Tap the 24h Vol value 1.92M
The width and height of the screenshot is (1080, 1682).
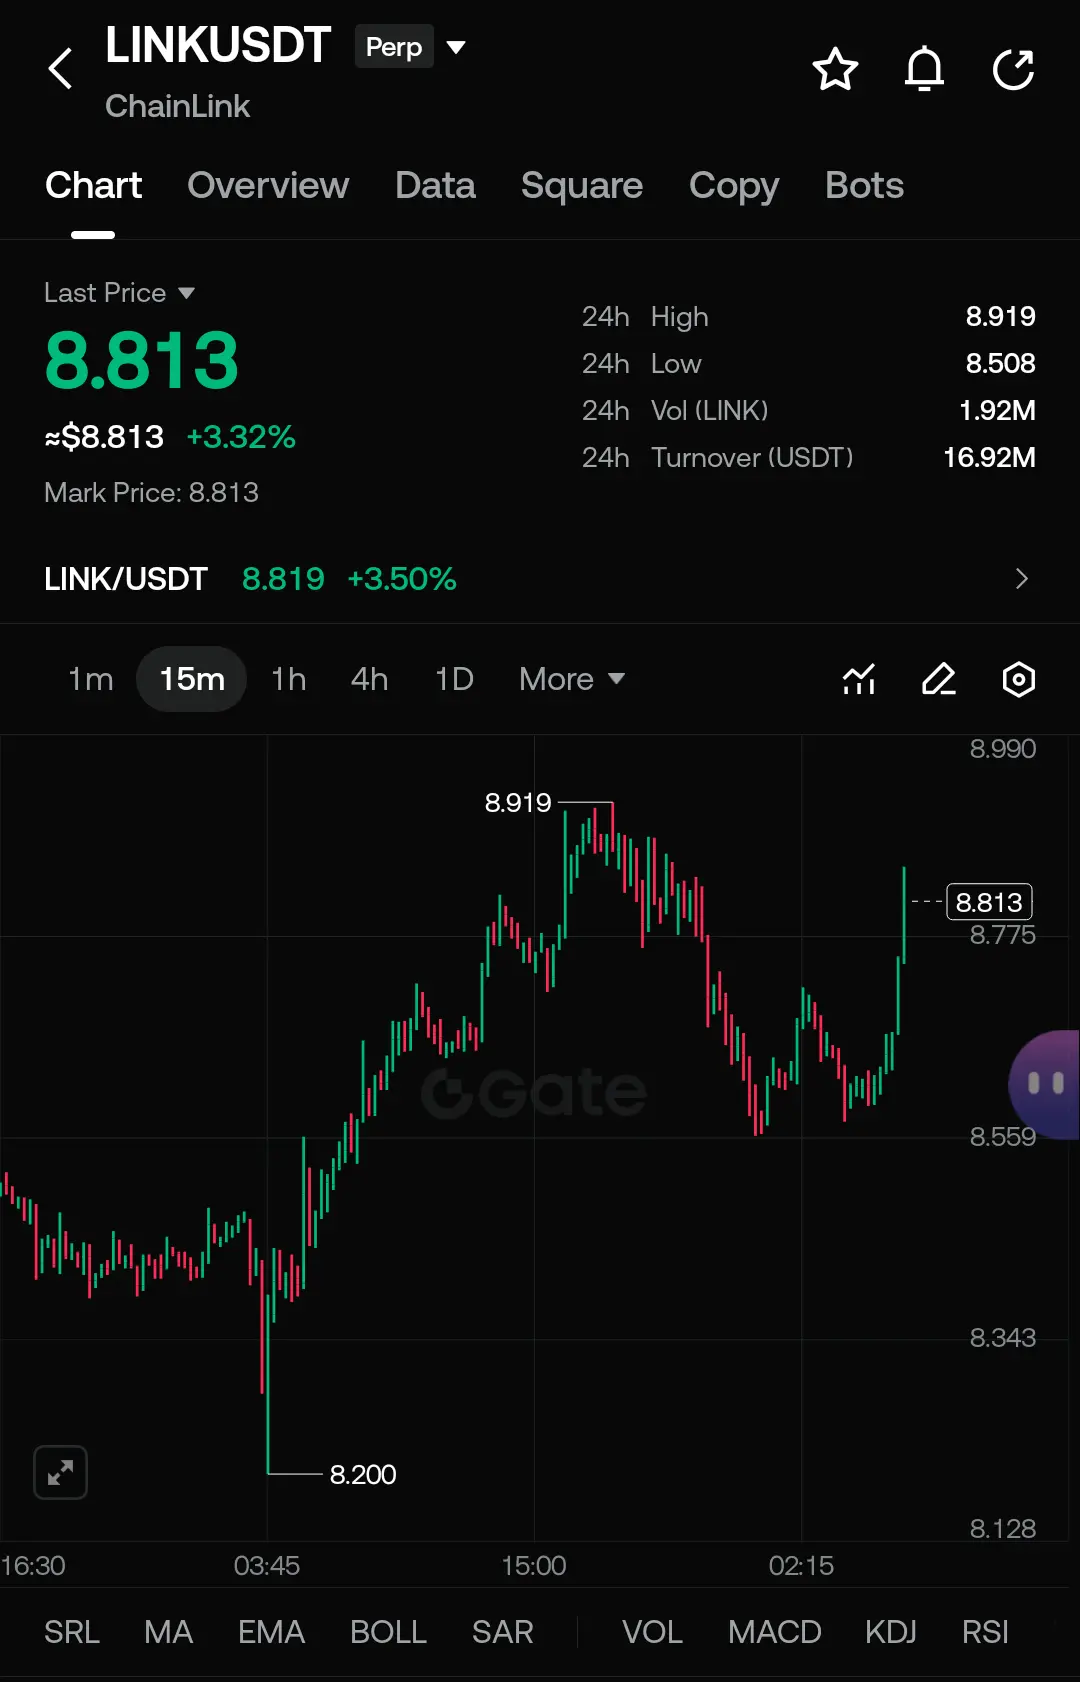pyautogui.click(x=997, y=411)
